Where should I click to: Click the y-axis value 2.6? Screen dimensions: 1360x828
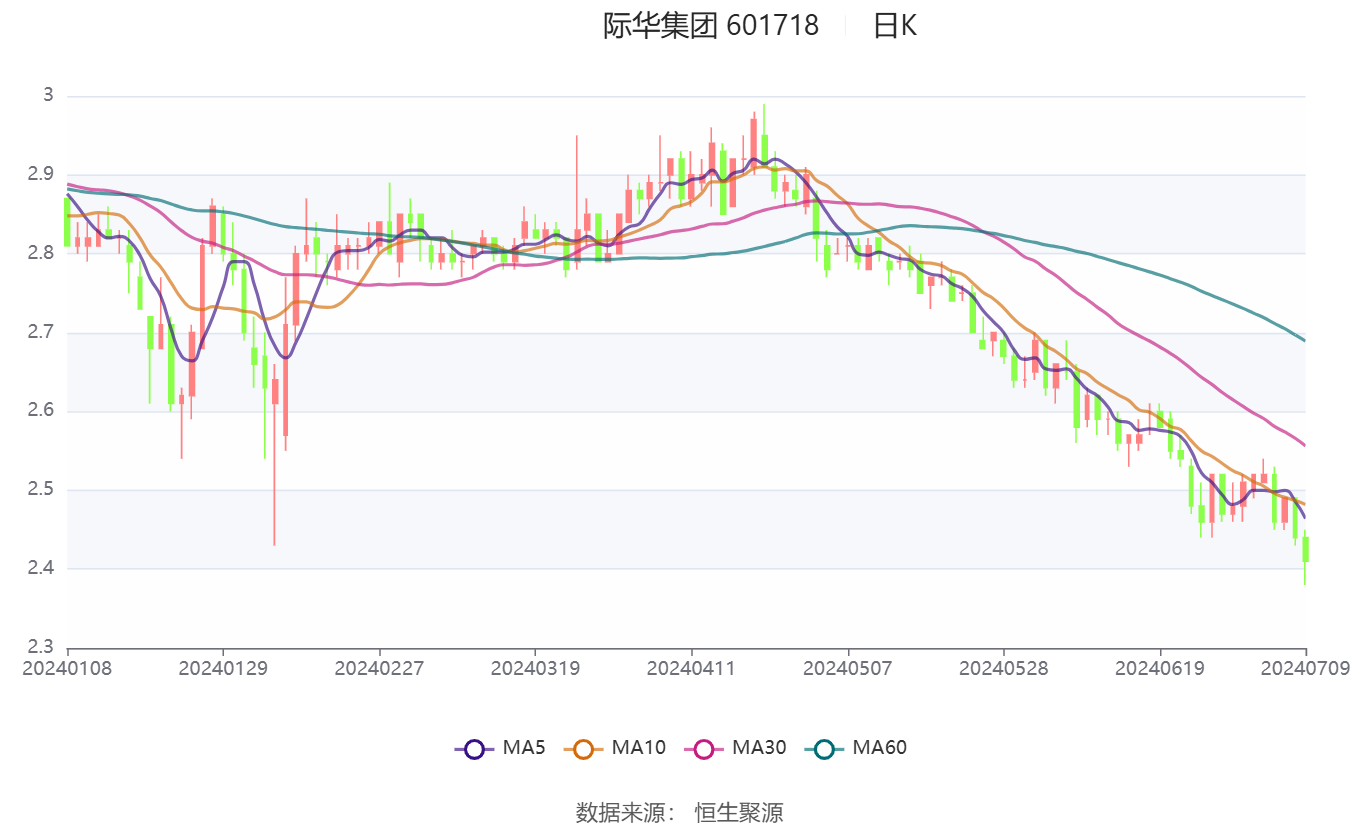40,411
